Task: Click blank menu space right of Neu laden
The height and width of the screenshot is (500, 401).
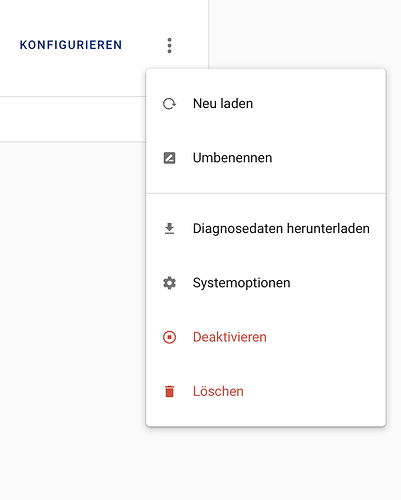Action: 318,104
